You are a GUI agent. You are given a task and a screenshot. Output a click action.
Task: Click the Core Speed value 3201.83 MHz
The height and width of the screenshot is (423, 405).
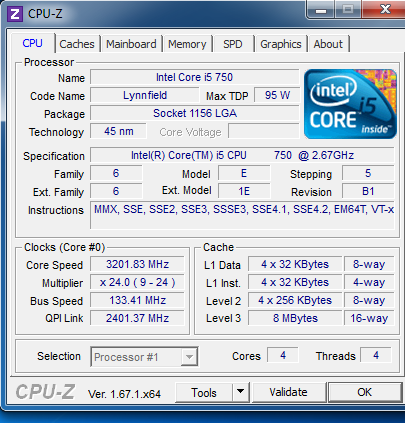(137, 264)
